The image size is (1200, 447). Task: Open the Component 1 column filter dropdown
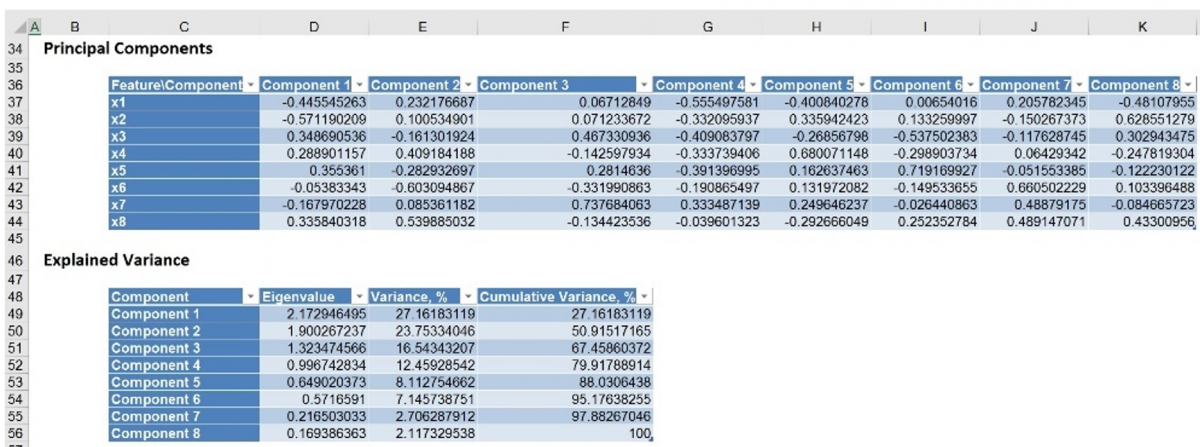360,85
